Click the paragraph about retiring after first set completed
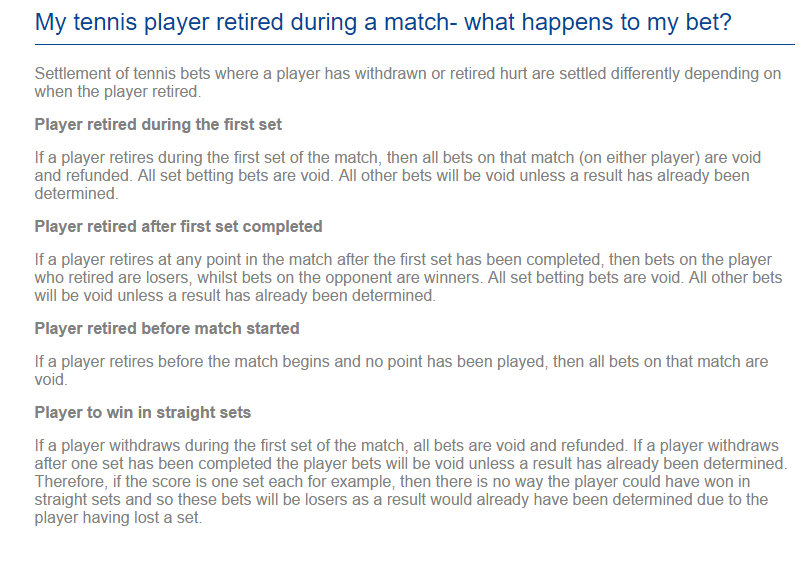The height and width of the screenshot is (572, 804). [x=408, y=277]
